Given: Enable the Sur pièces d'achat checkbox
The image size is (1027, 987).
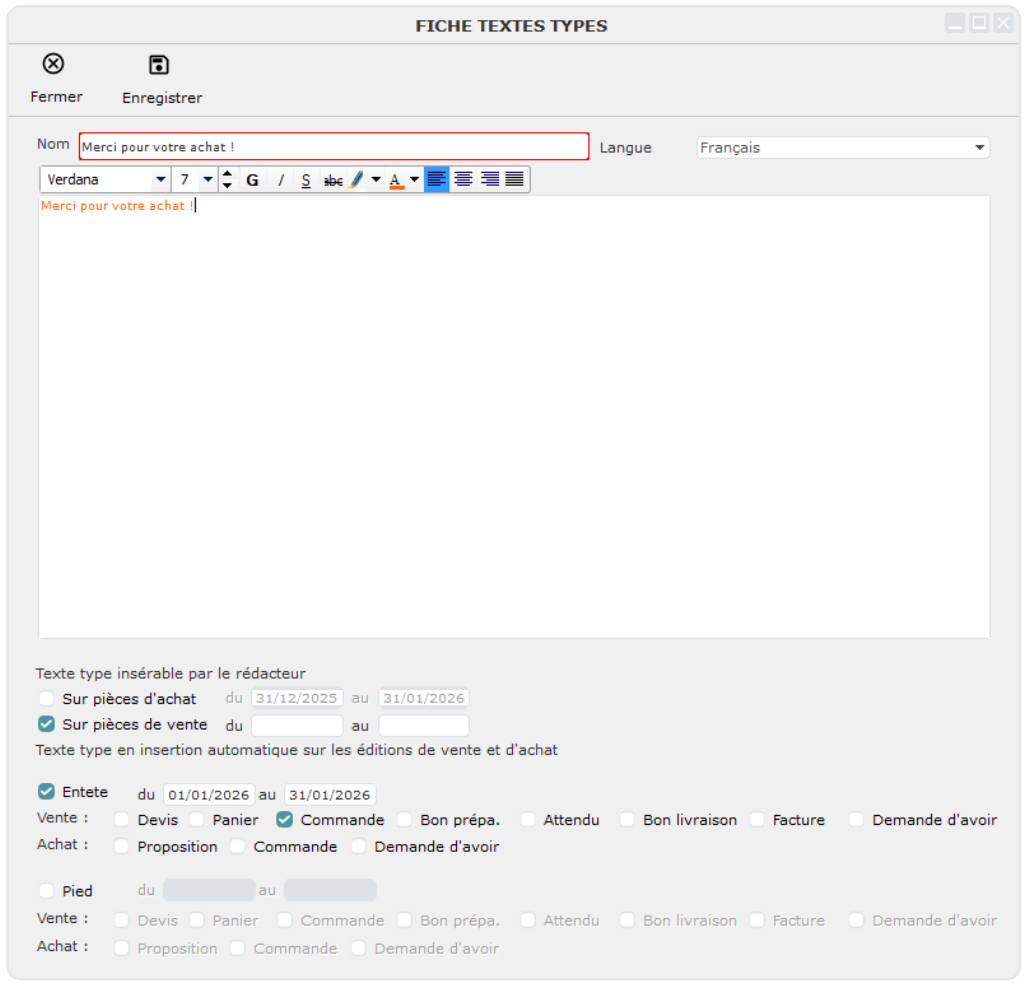Looking at the screenshot, I should click(46, 699).
